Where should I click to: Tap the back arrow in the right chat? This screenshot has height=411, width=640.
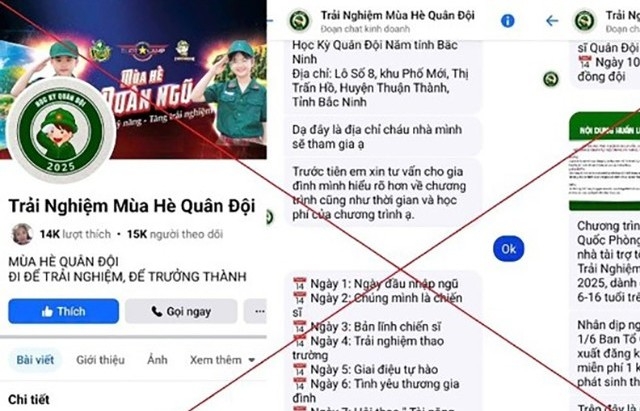pos(552,20)
